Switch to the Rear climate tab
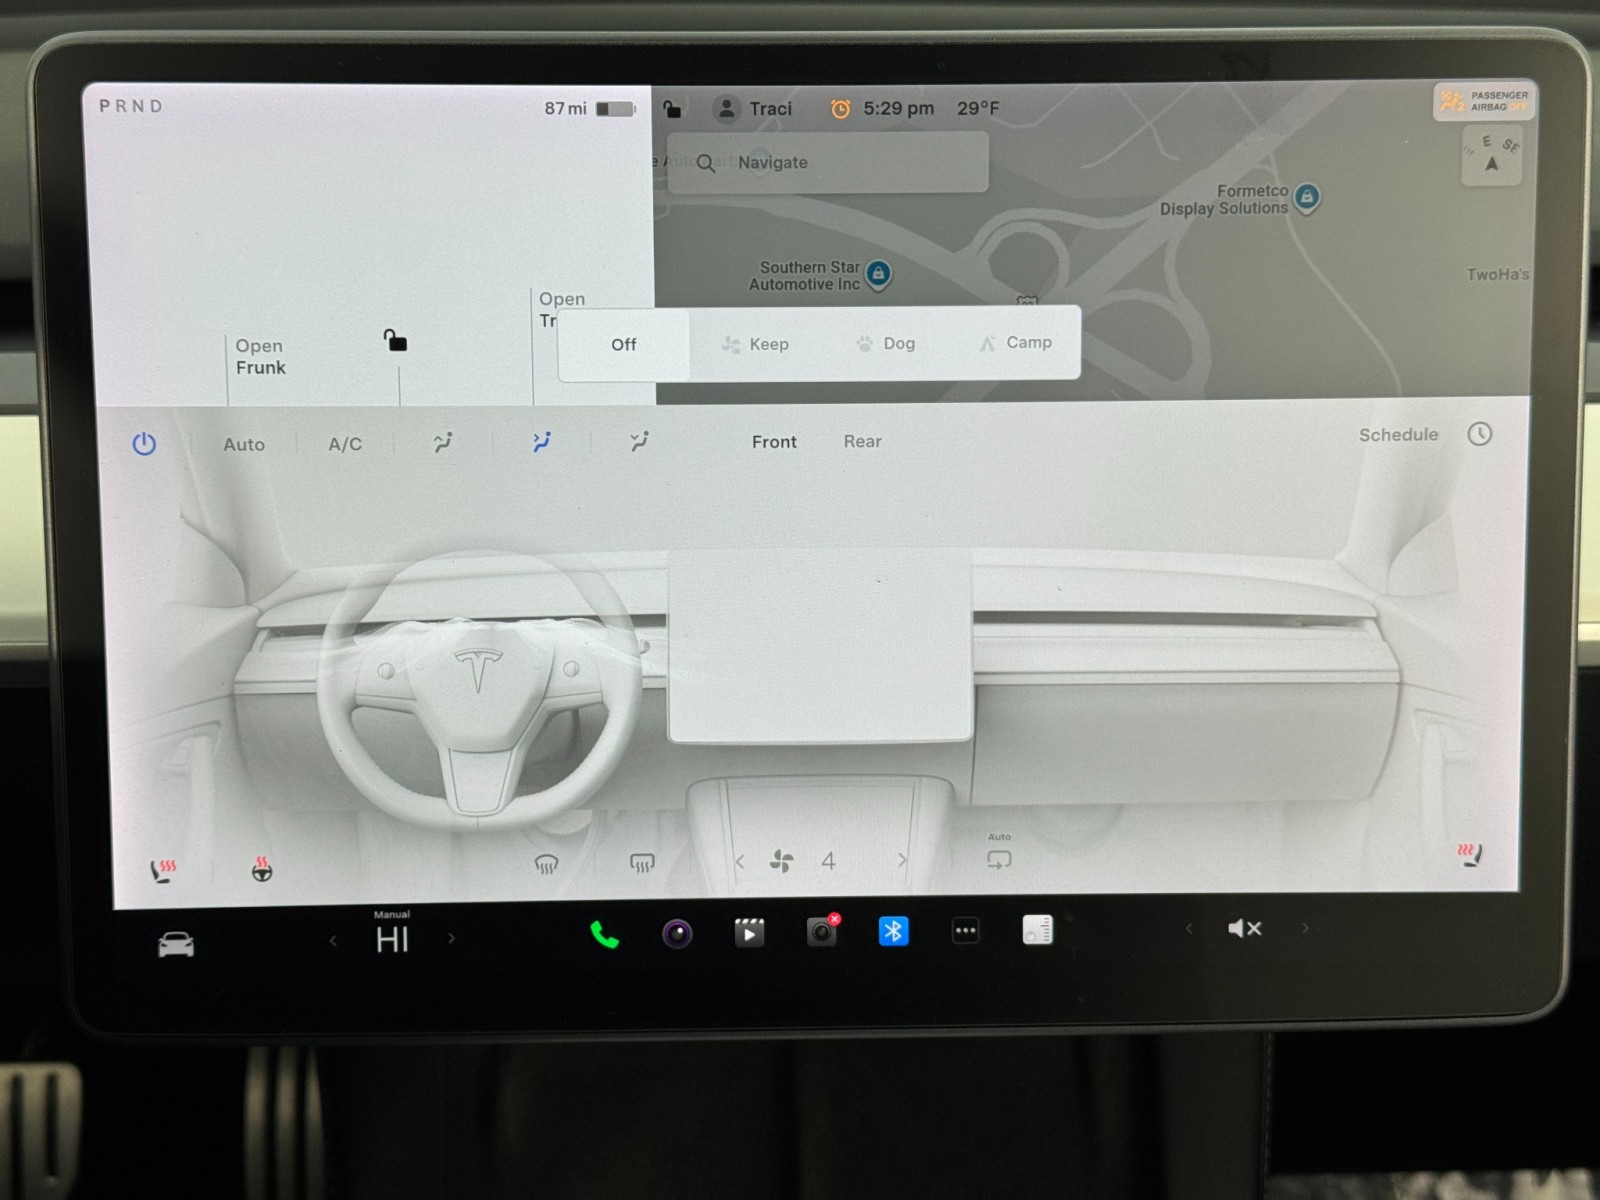 tap(862, 442)
